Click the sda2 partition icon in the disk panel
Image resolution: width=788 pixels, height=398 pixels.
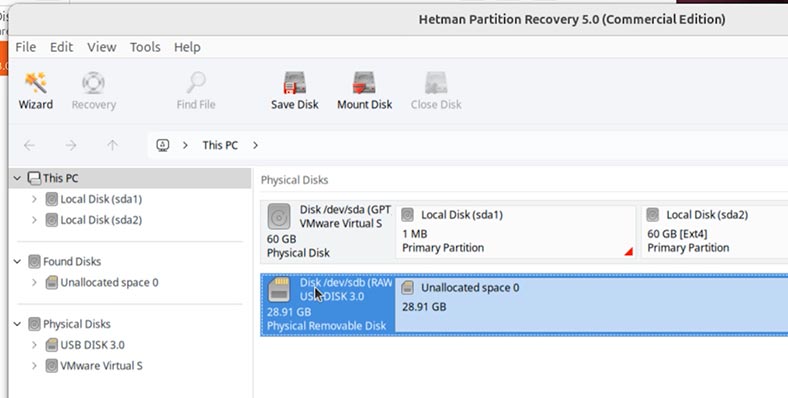point(653,215)
